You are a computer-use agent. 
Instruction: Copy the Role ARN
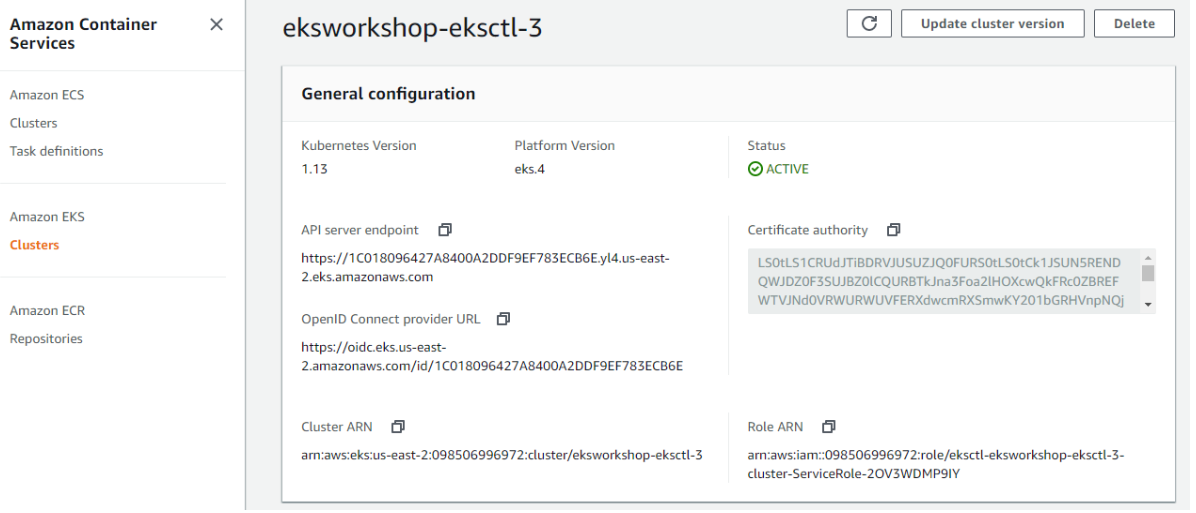click(828, 427)
